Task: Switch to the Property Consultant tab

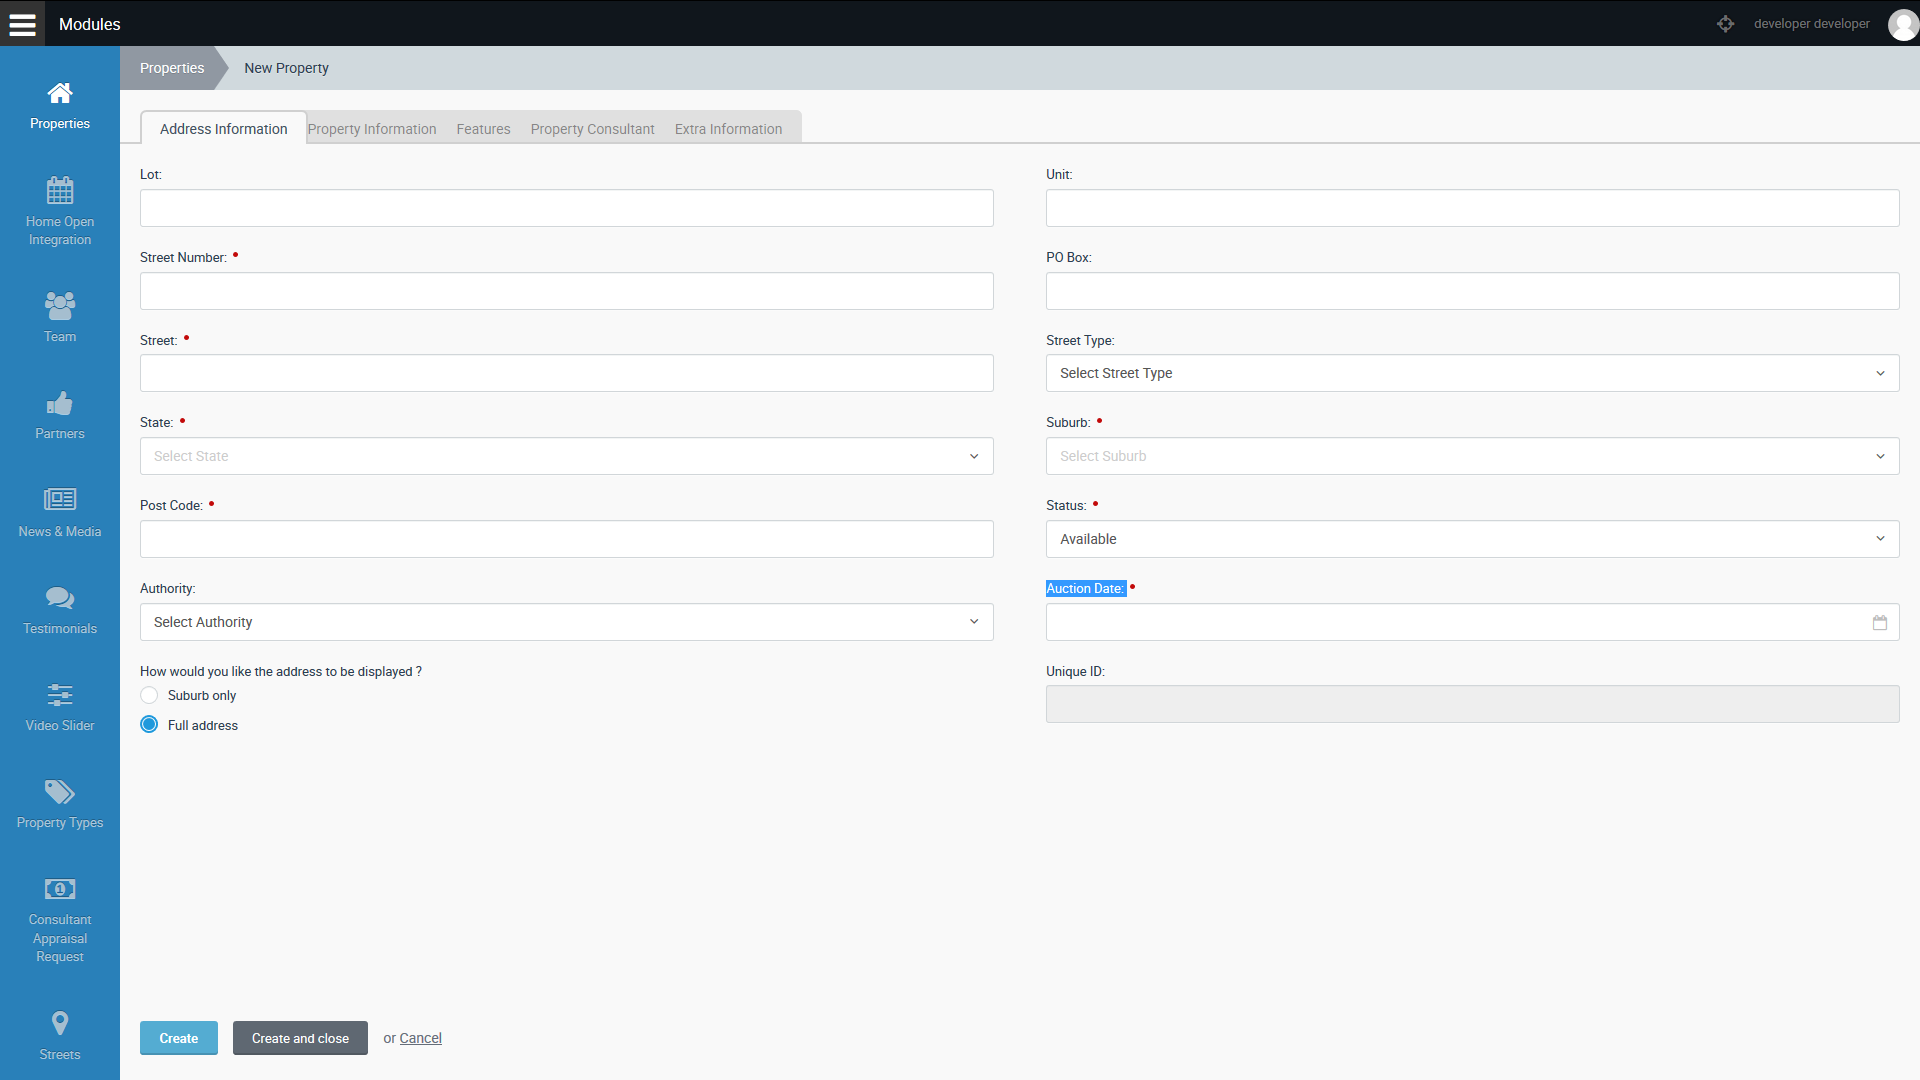Action: (592, 129)
